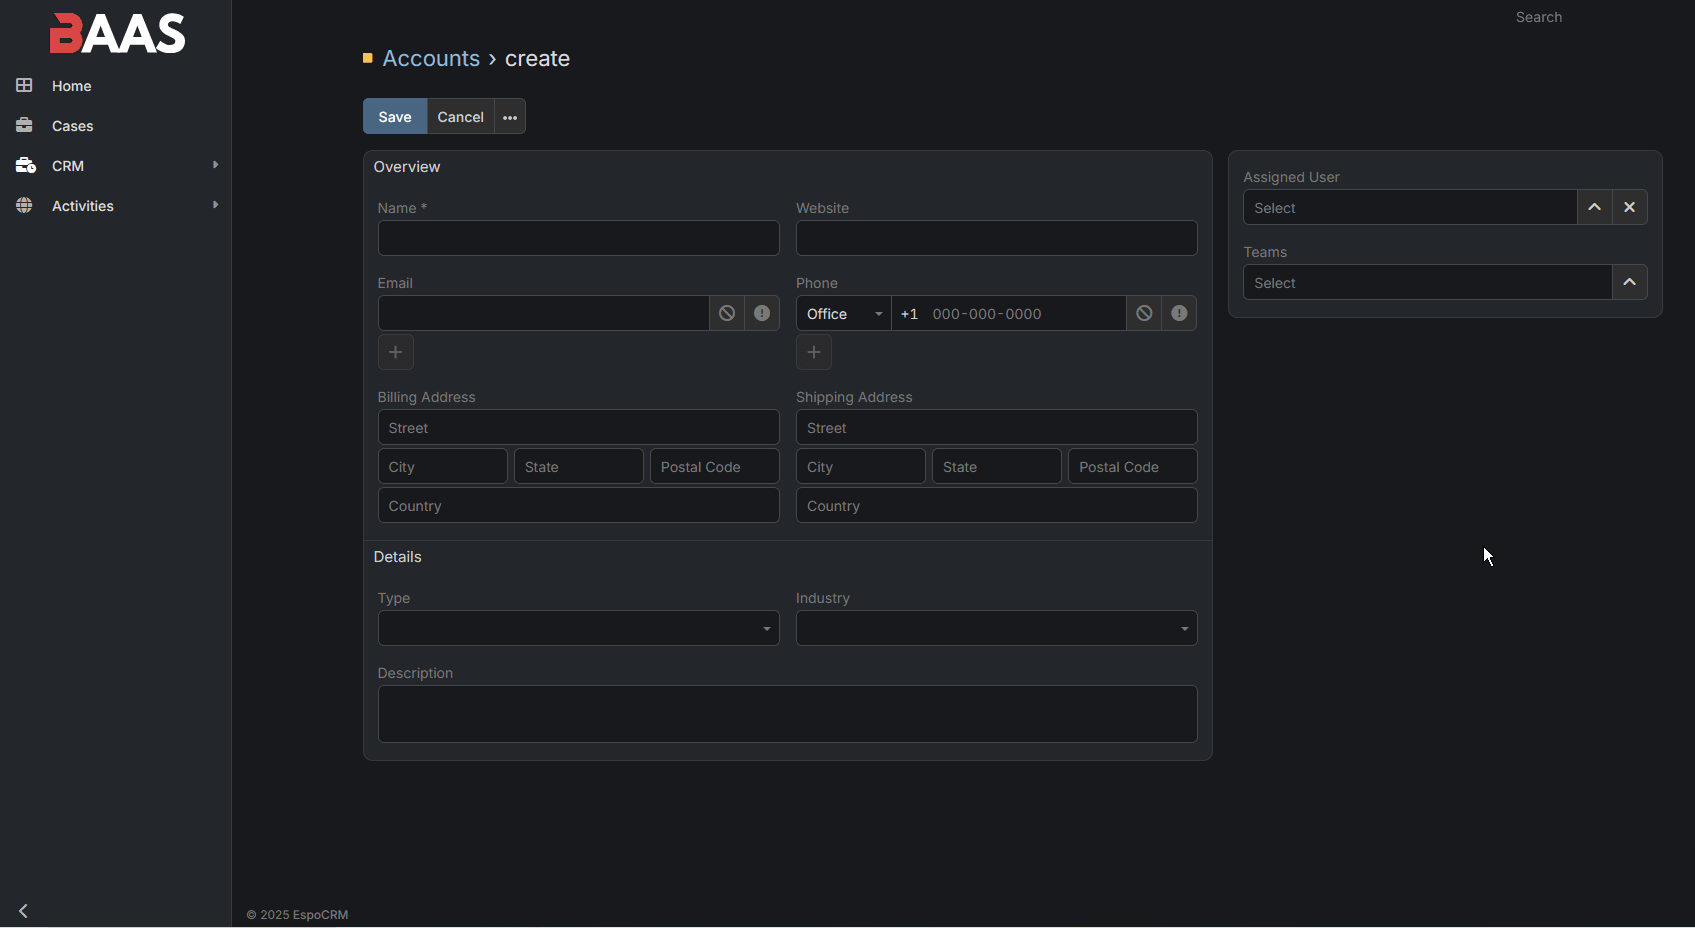
Task: Add another phone number with plus icon
Action: pos(813,352)
